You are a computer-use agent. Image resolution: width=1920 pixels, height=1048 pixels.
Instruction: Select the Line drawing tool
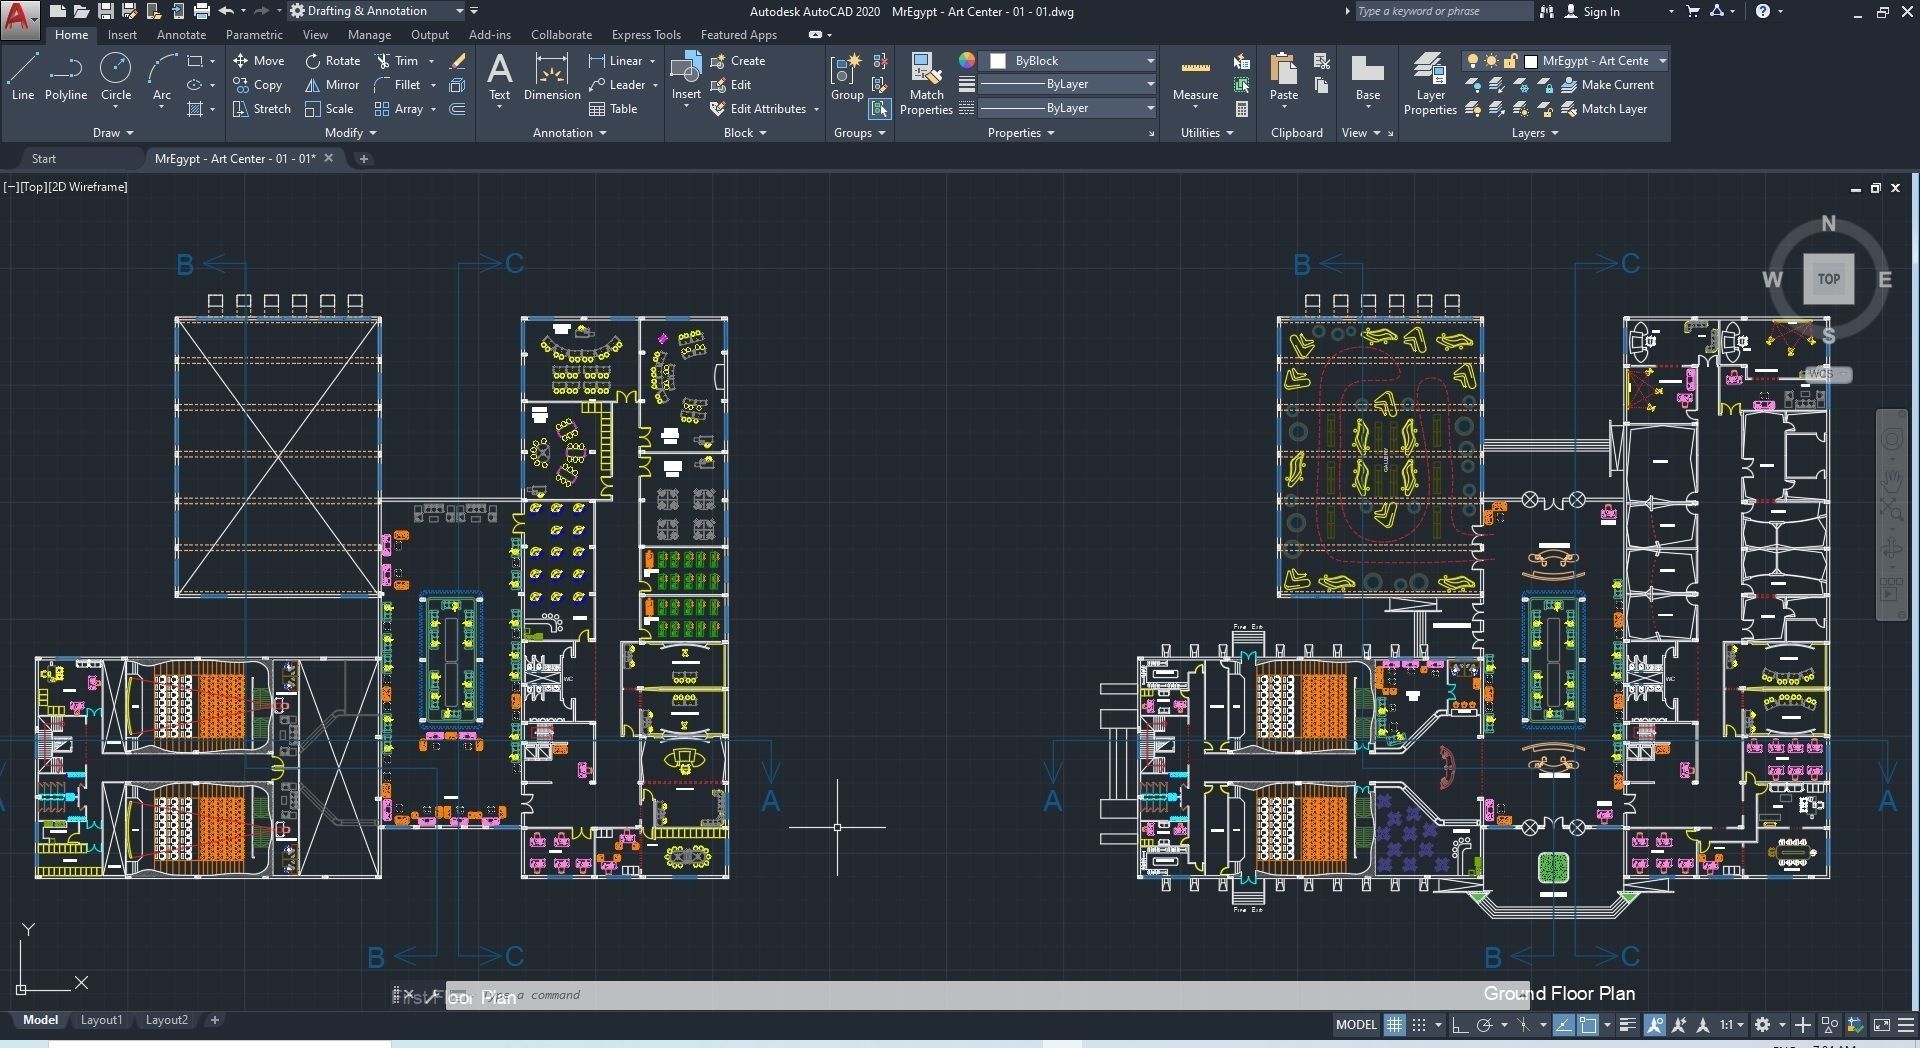pyautogui.click(x=22, y=77)
